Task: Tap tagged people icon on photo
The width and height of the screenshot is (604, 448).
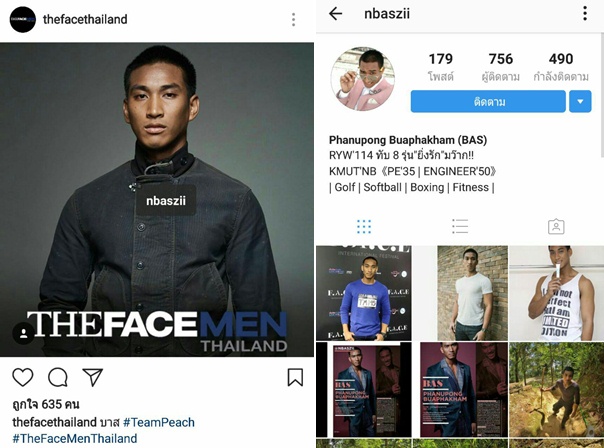Action: coord(24,333)
